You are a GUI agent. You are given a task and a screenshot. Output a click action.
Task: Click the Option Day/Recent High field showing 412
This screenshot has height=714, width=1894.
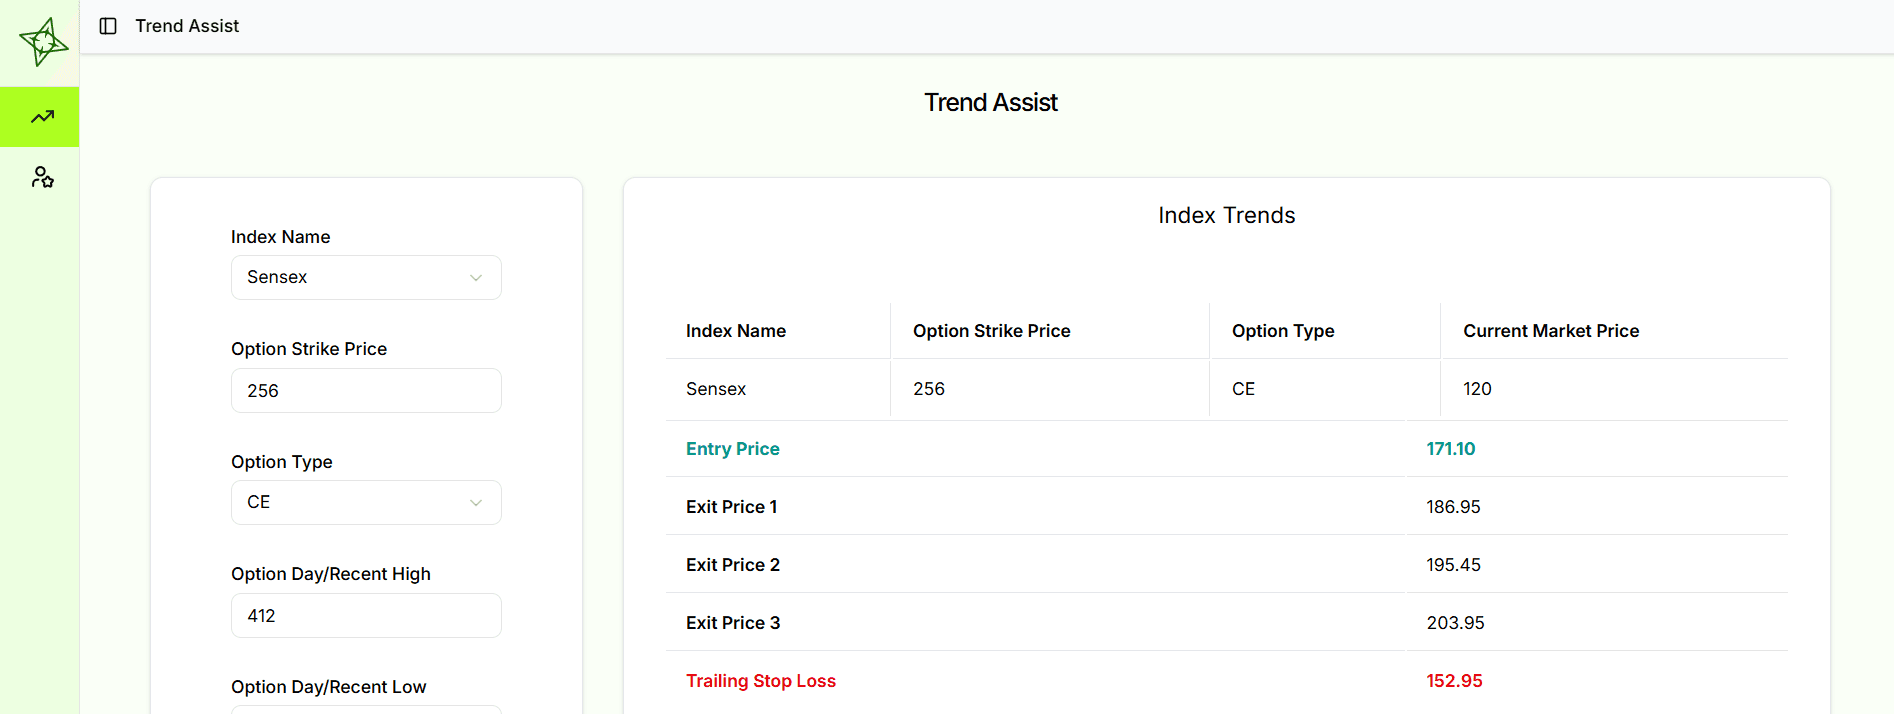click(366, 615)
